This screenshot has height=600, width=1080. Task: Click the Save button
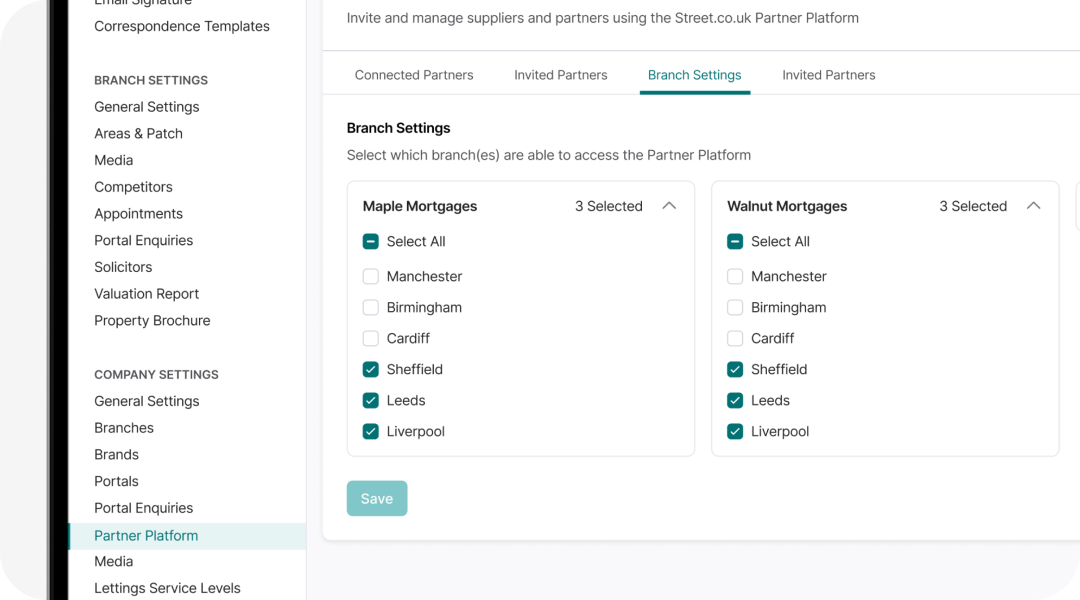point(377,498)
